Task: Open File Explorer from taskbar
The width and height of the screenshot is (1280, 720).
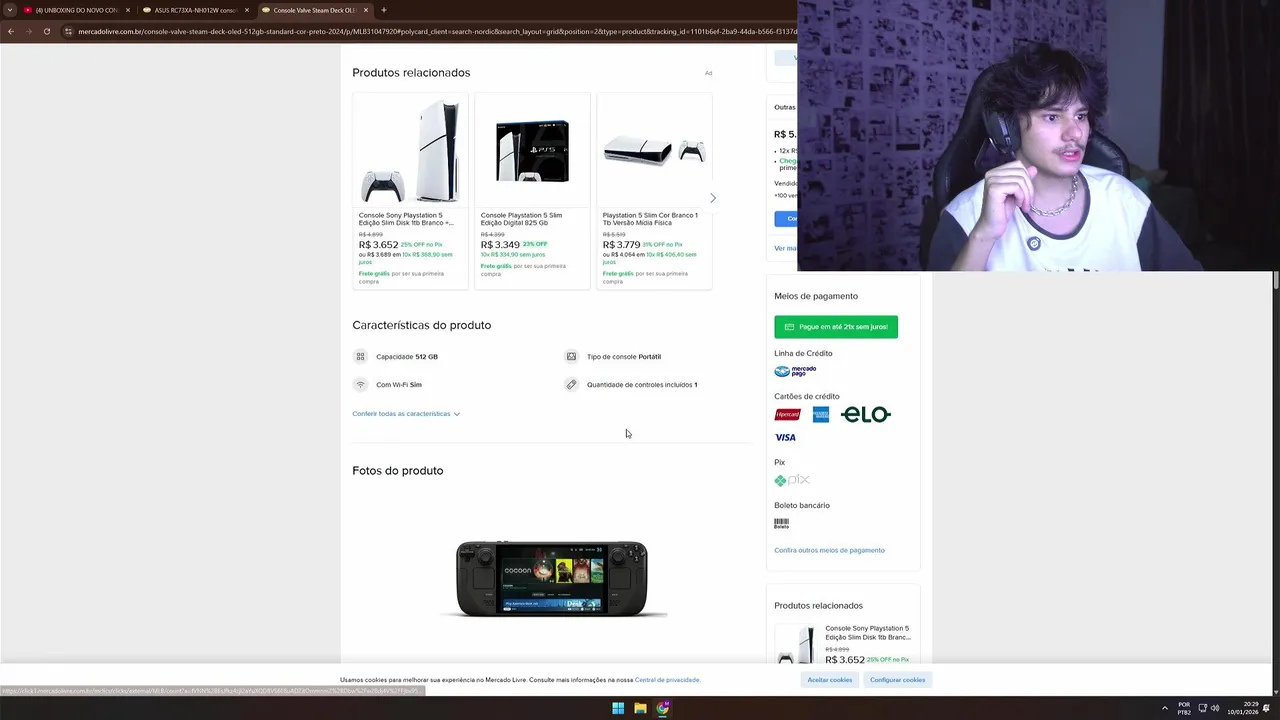Action: [640, 709]
